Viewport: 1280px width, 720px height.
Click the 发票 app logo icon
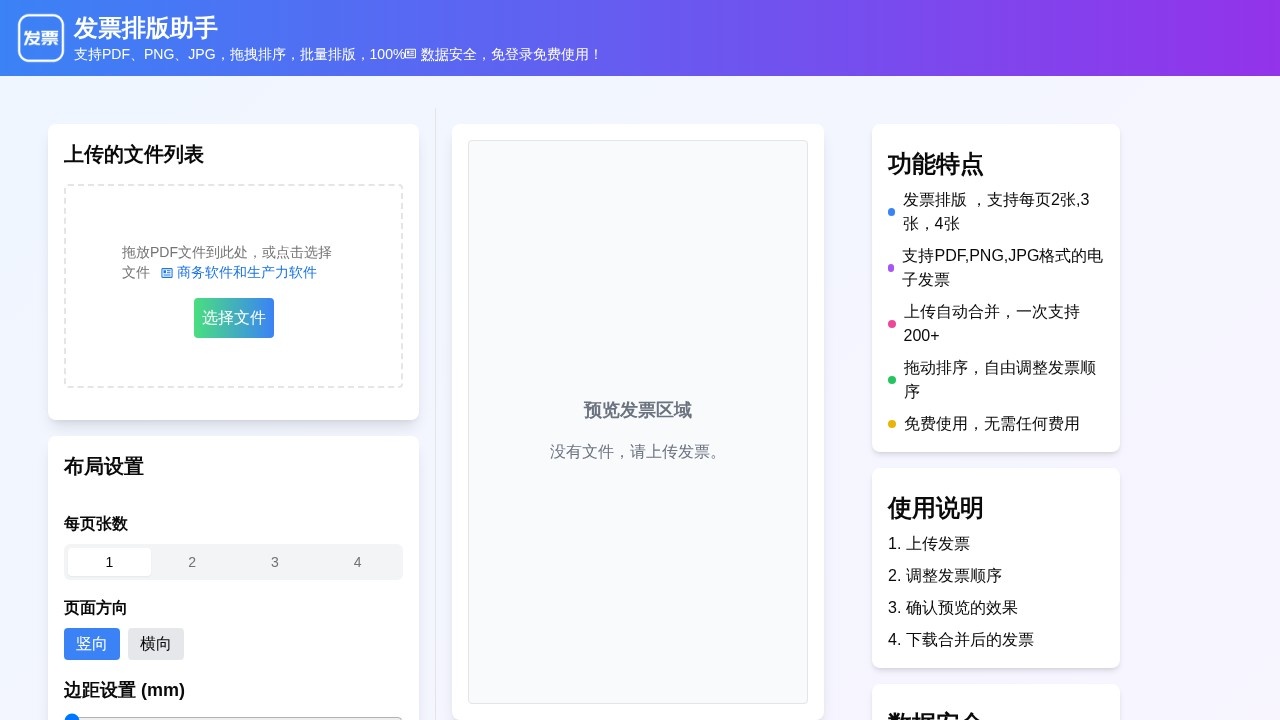point(41,38)
